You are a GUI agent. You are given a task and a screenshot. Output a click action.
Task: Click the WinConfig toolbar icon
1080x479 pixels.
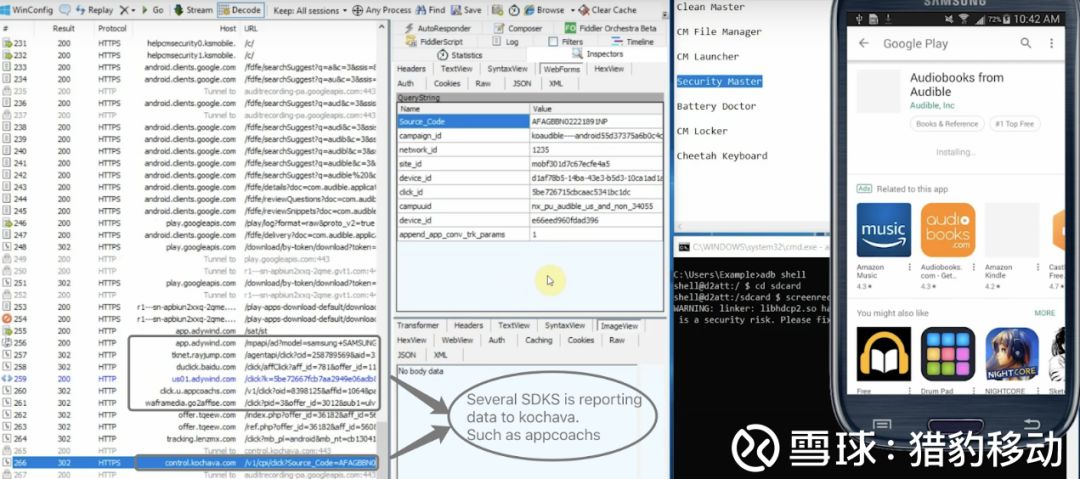pos(6,10)
